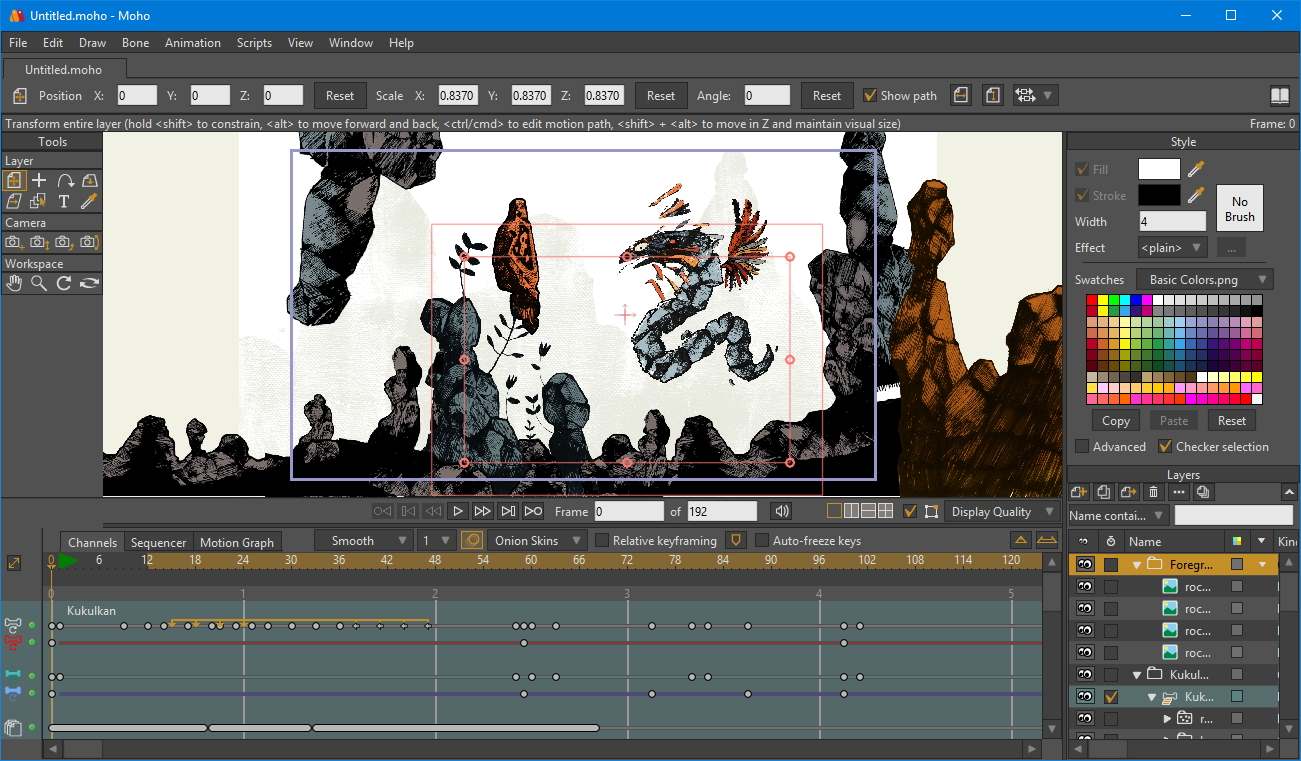This screenshot has height=761, width=1301.
Task: Disable the Checker selection checkbox
Action: point(1165,447)
